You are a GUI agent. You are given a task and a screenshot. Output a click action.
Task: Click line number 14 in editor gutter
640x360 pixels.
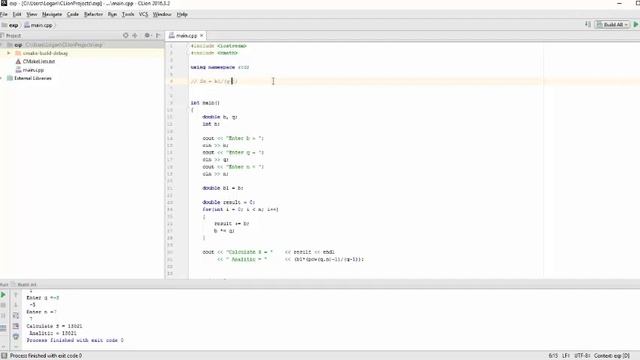click(x=170, y=138)
